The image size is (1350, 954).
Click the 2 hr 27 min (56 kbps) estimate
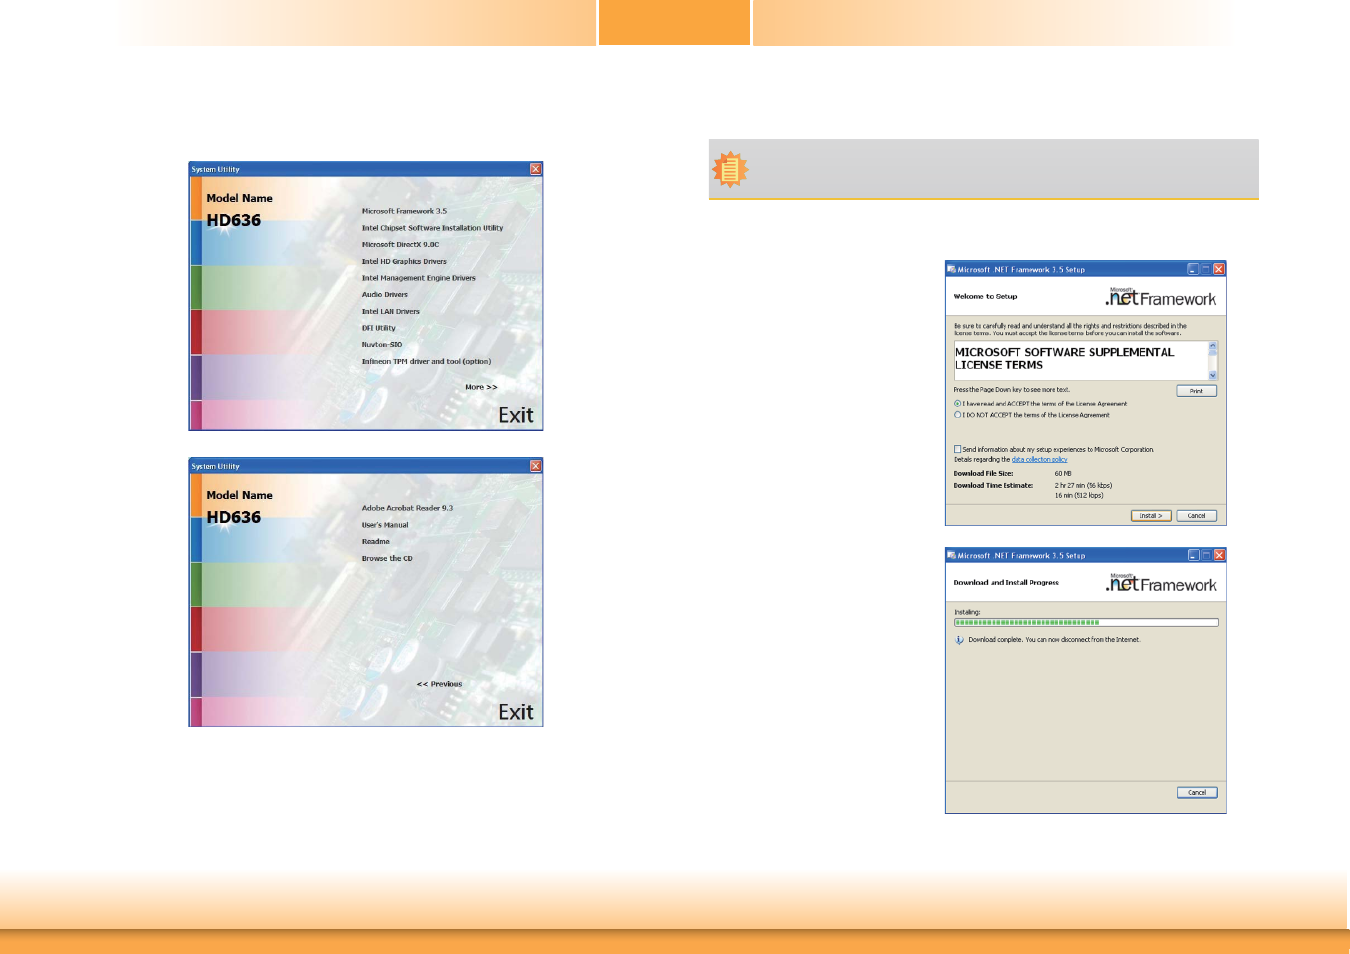(x=1083, y=486)
